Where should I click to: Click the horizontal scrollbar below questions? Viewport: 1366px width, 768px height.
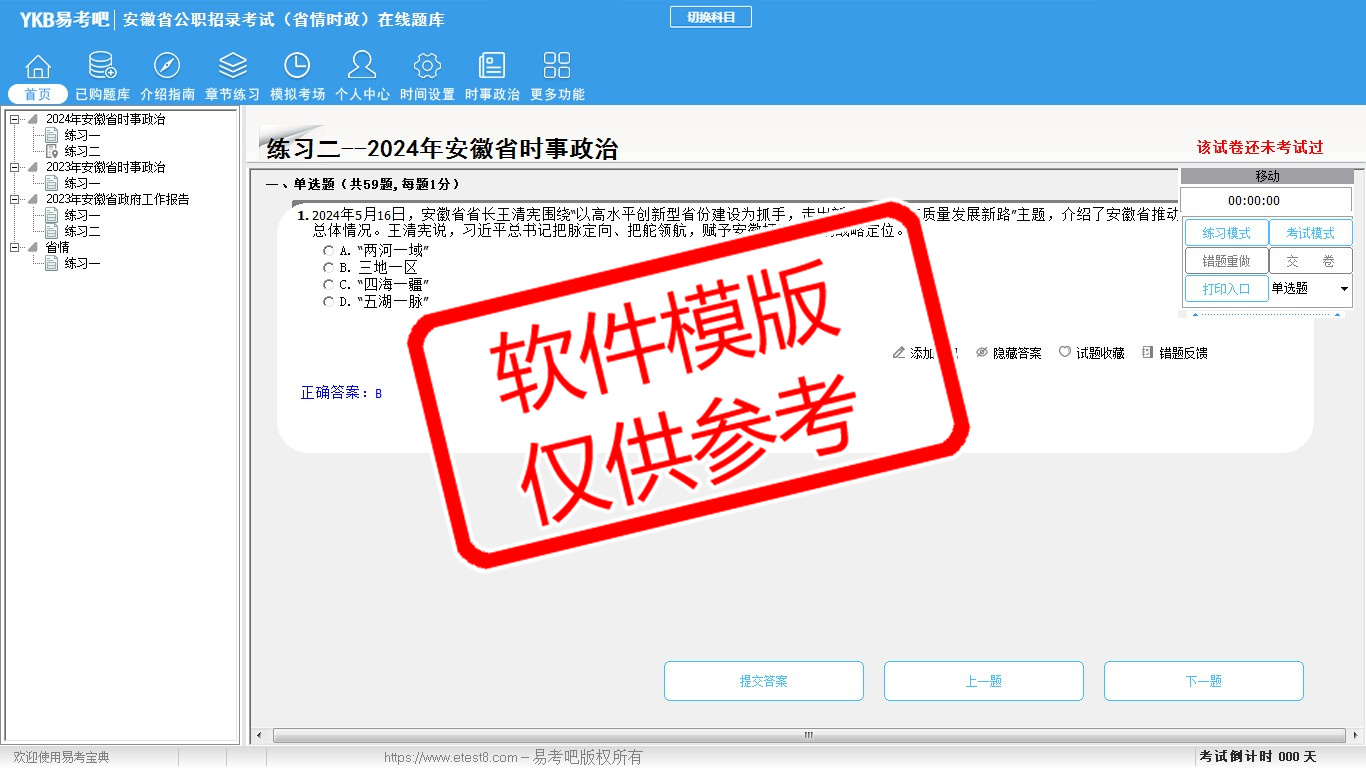point(808,735)
